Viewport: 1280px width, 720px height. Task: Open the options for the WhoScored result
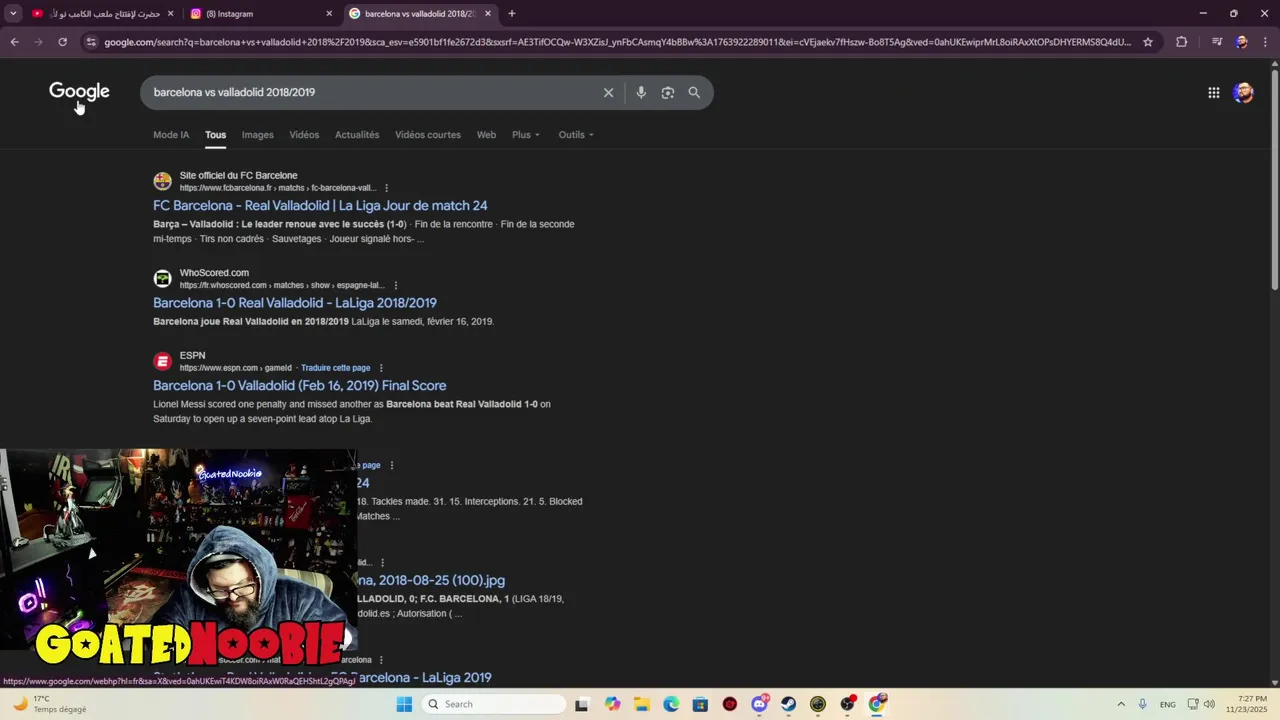[x=396, y=285]
